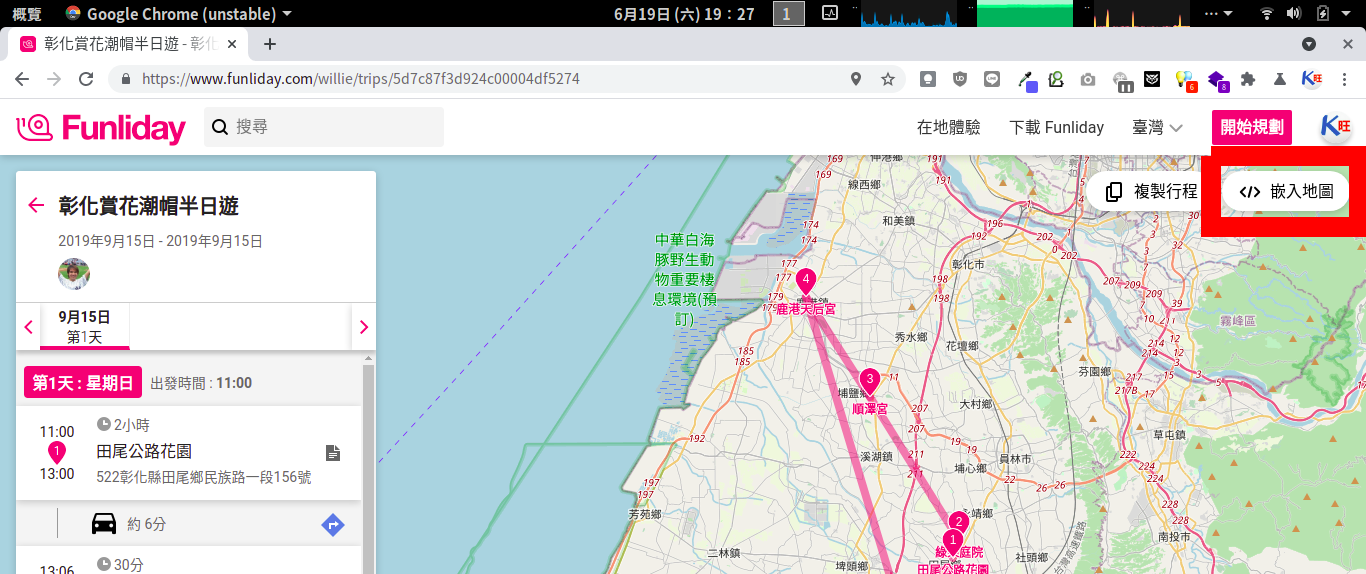This screenshot has height=574, width=1366.
Task: Show next day with right chevron
Action: pos(363,327)
